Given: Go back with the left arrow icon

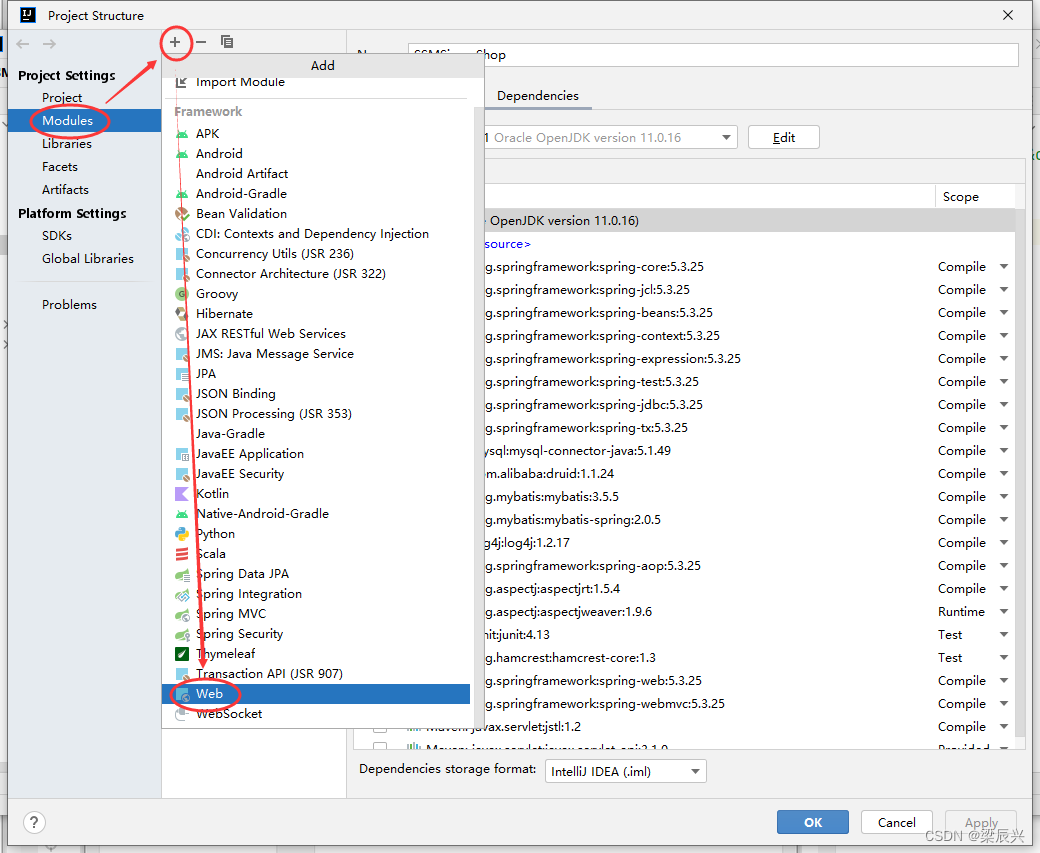Looking at the screenshot, I should click(x=23, y=44).
